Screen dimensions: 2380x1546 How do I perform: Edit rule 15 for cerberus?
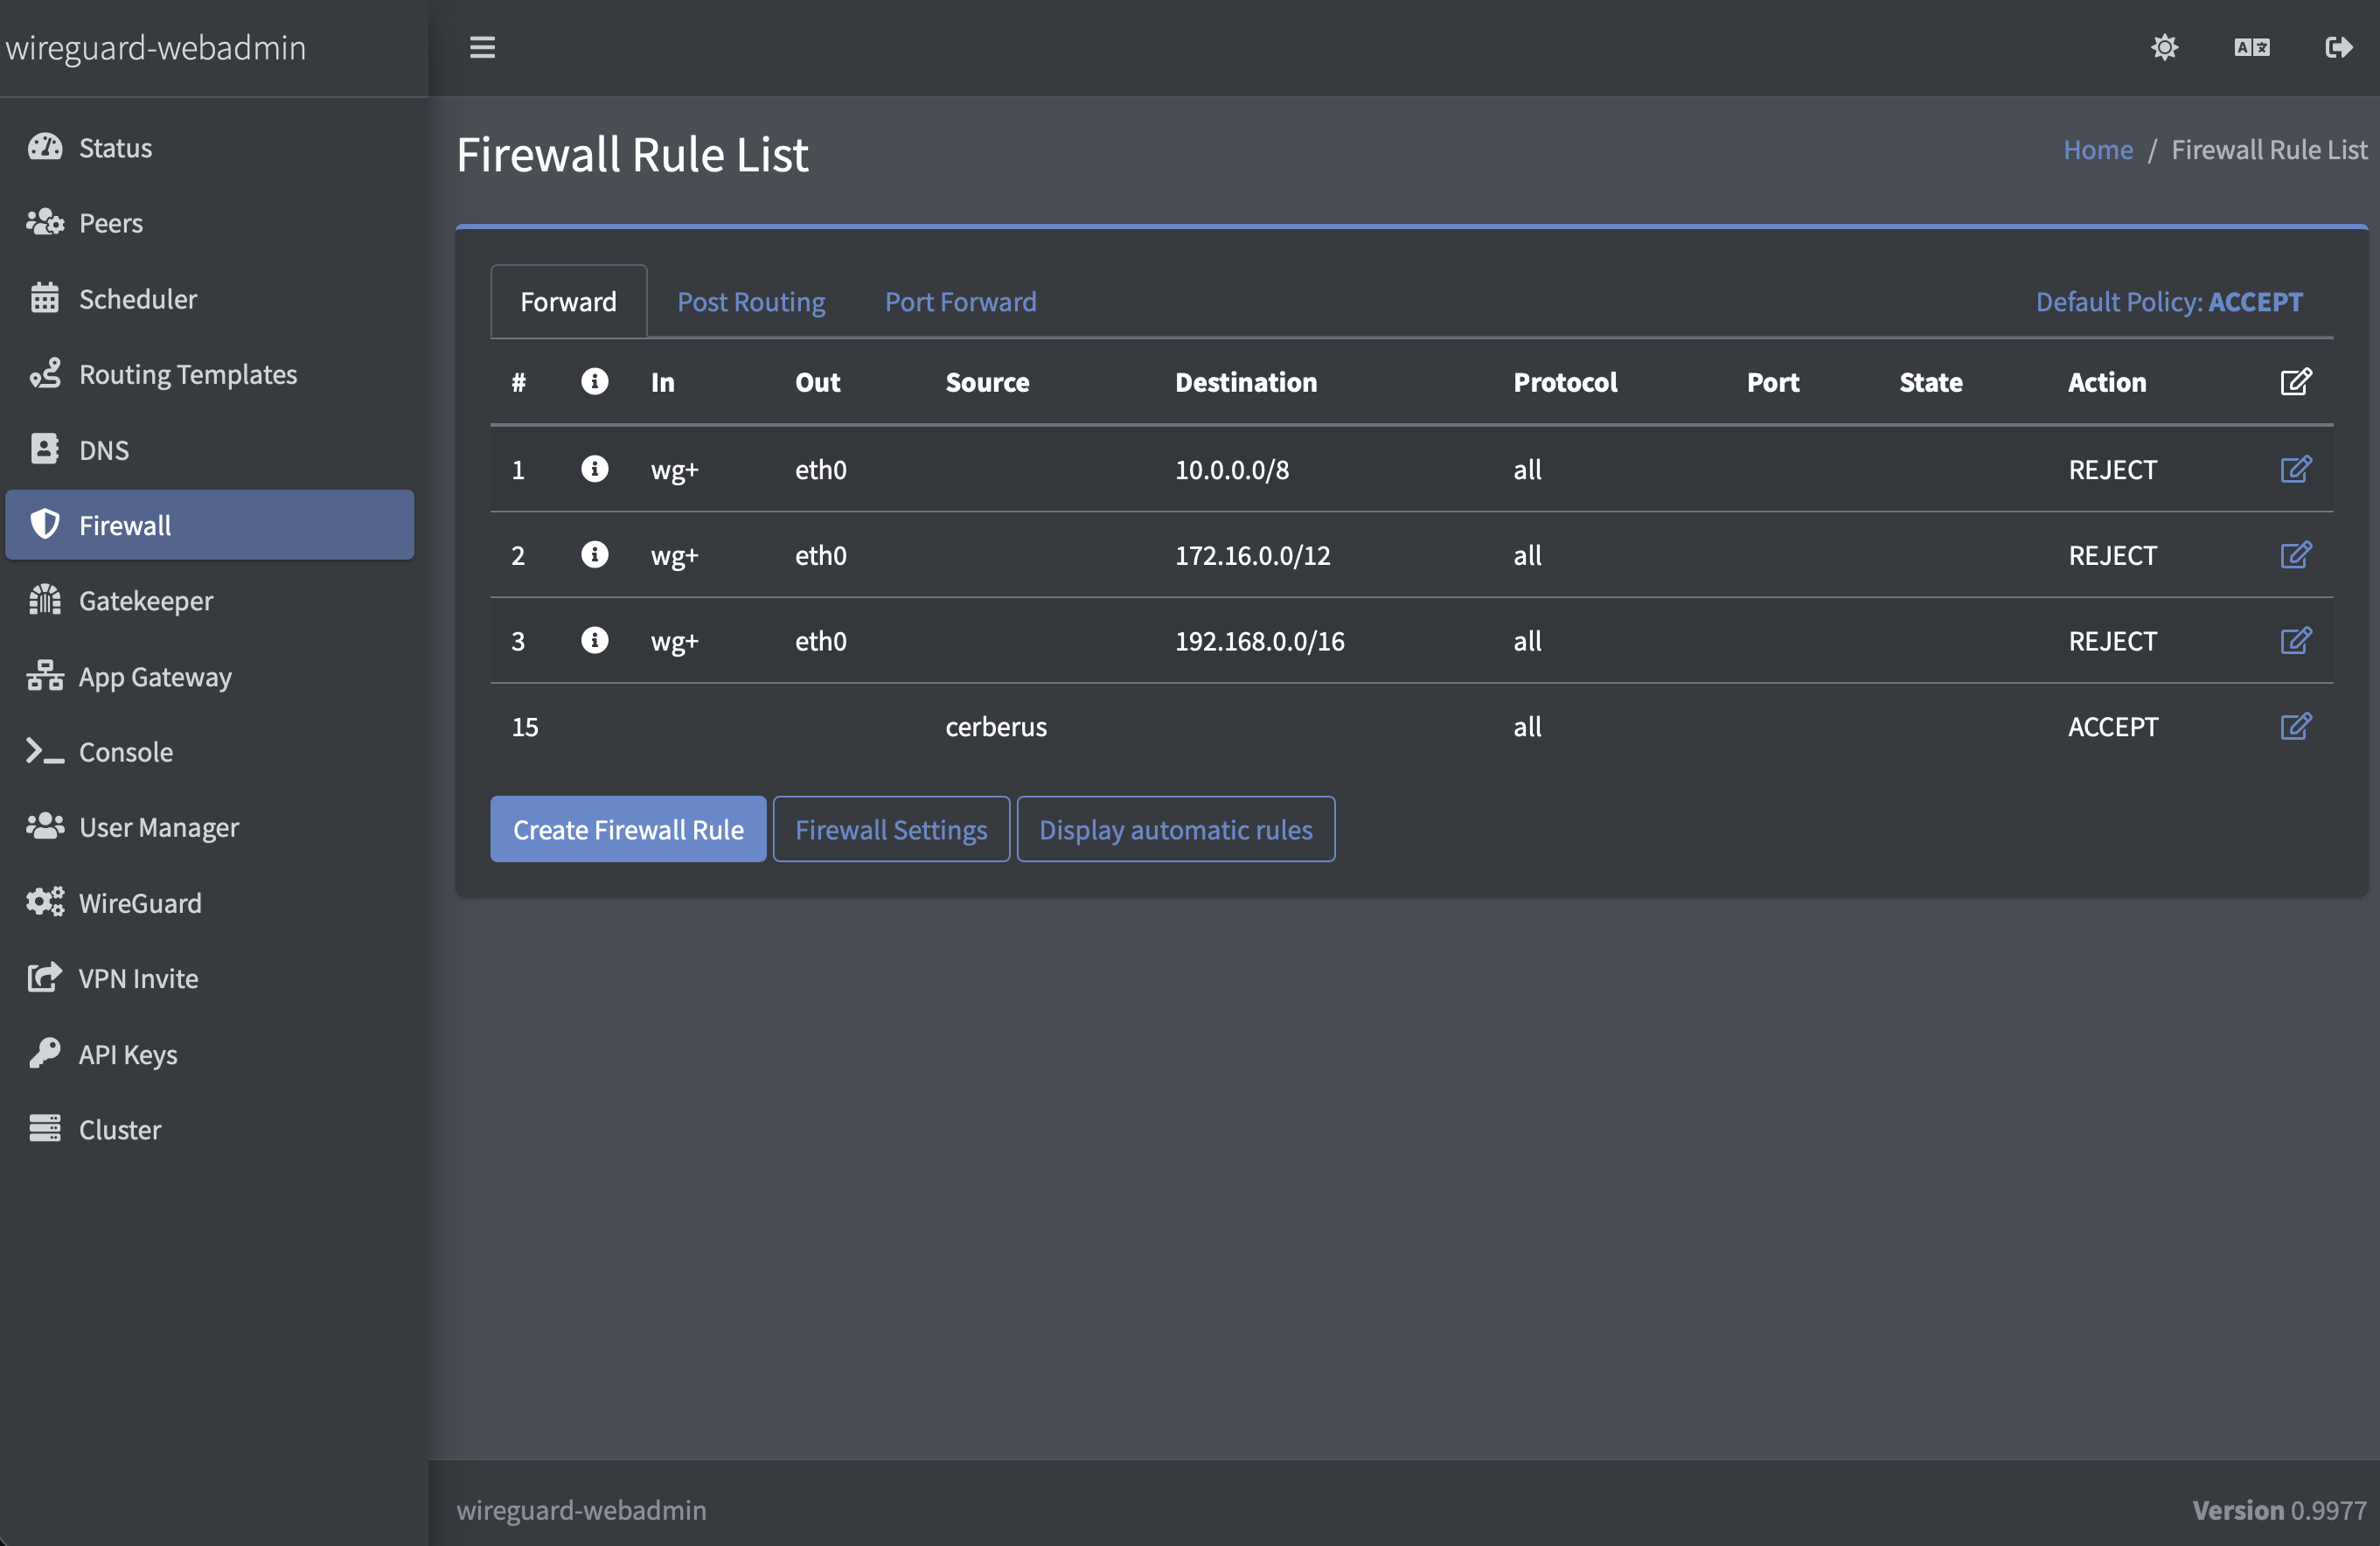point(2297,727)
